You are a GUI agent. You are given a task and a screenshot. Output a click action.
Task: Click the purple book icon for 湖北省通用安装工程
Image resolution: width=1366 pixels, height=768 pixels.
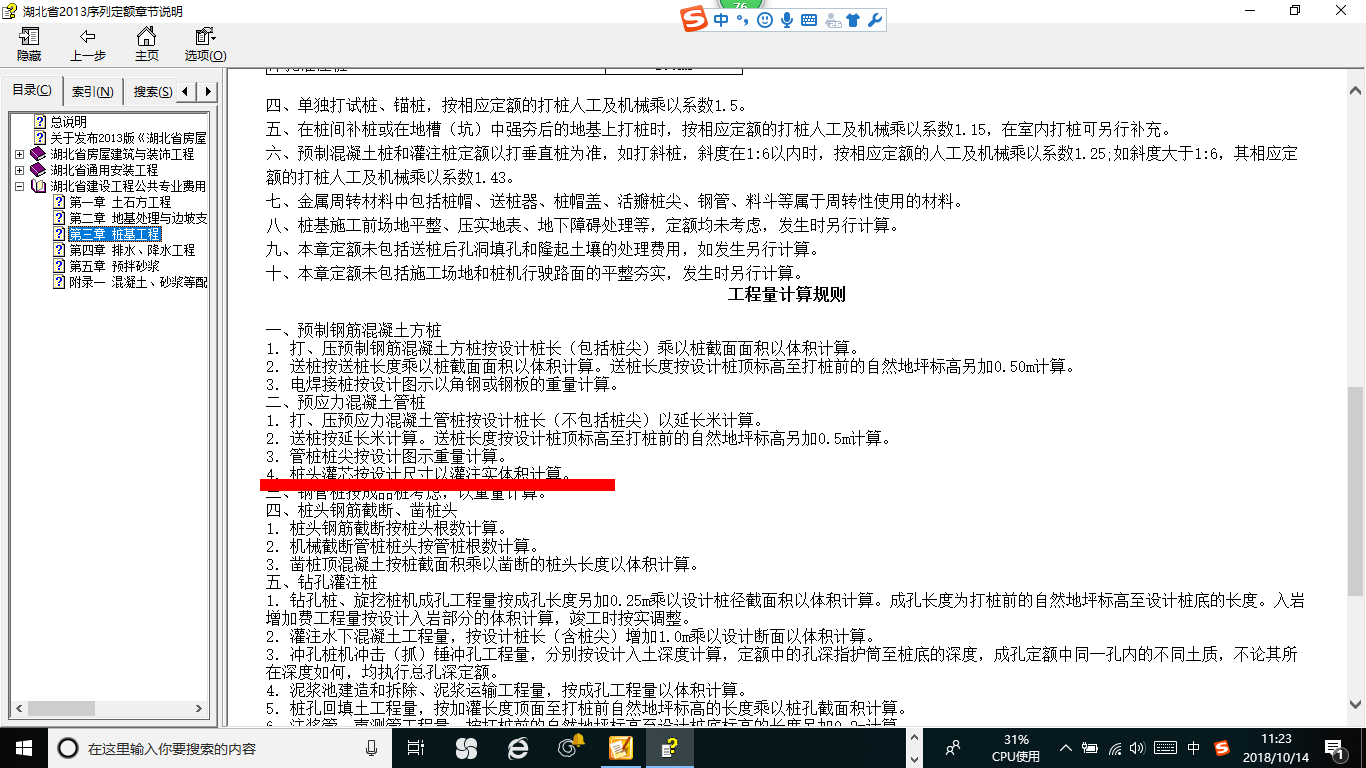click(38, 170)
